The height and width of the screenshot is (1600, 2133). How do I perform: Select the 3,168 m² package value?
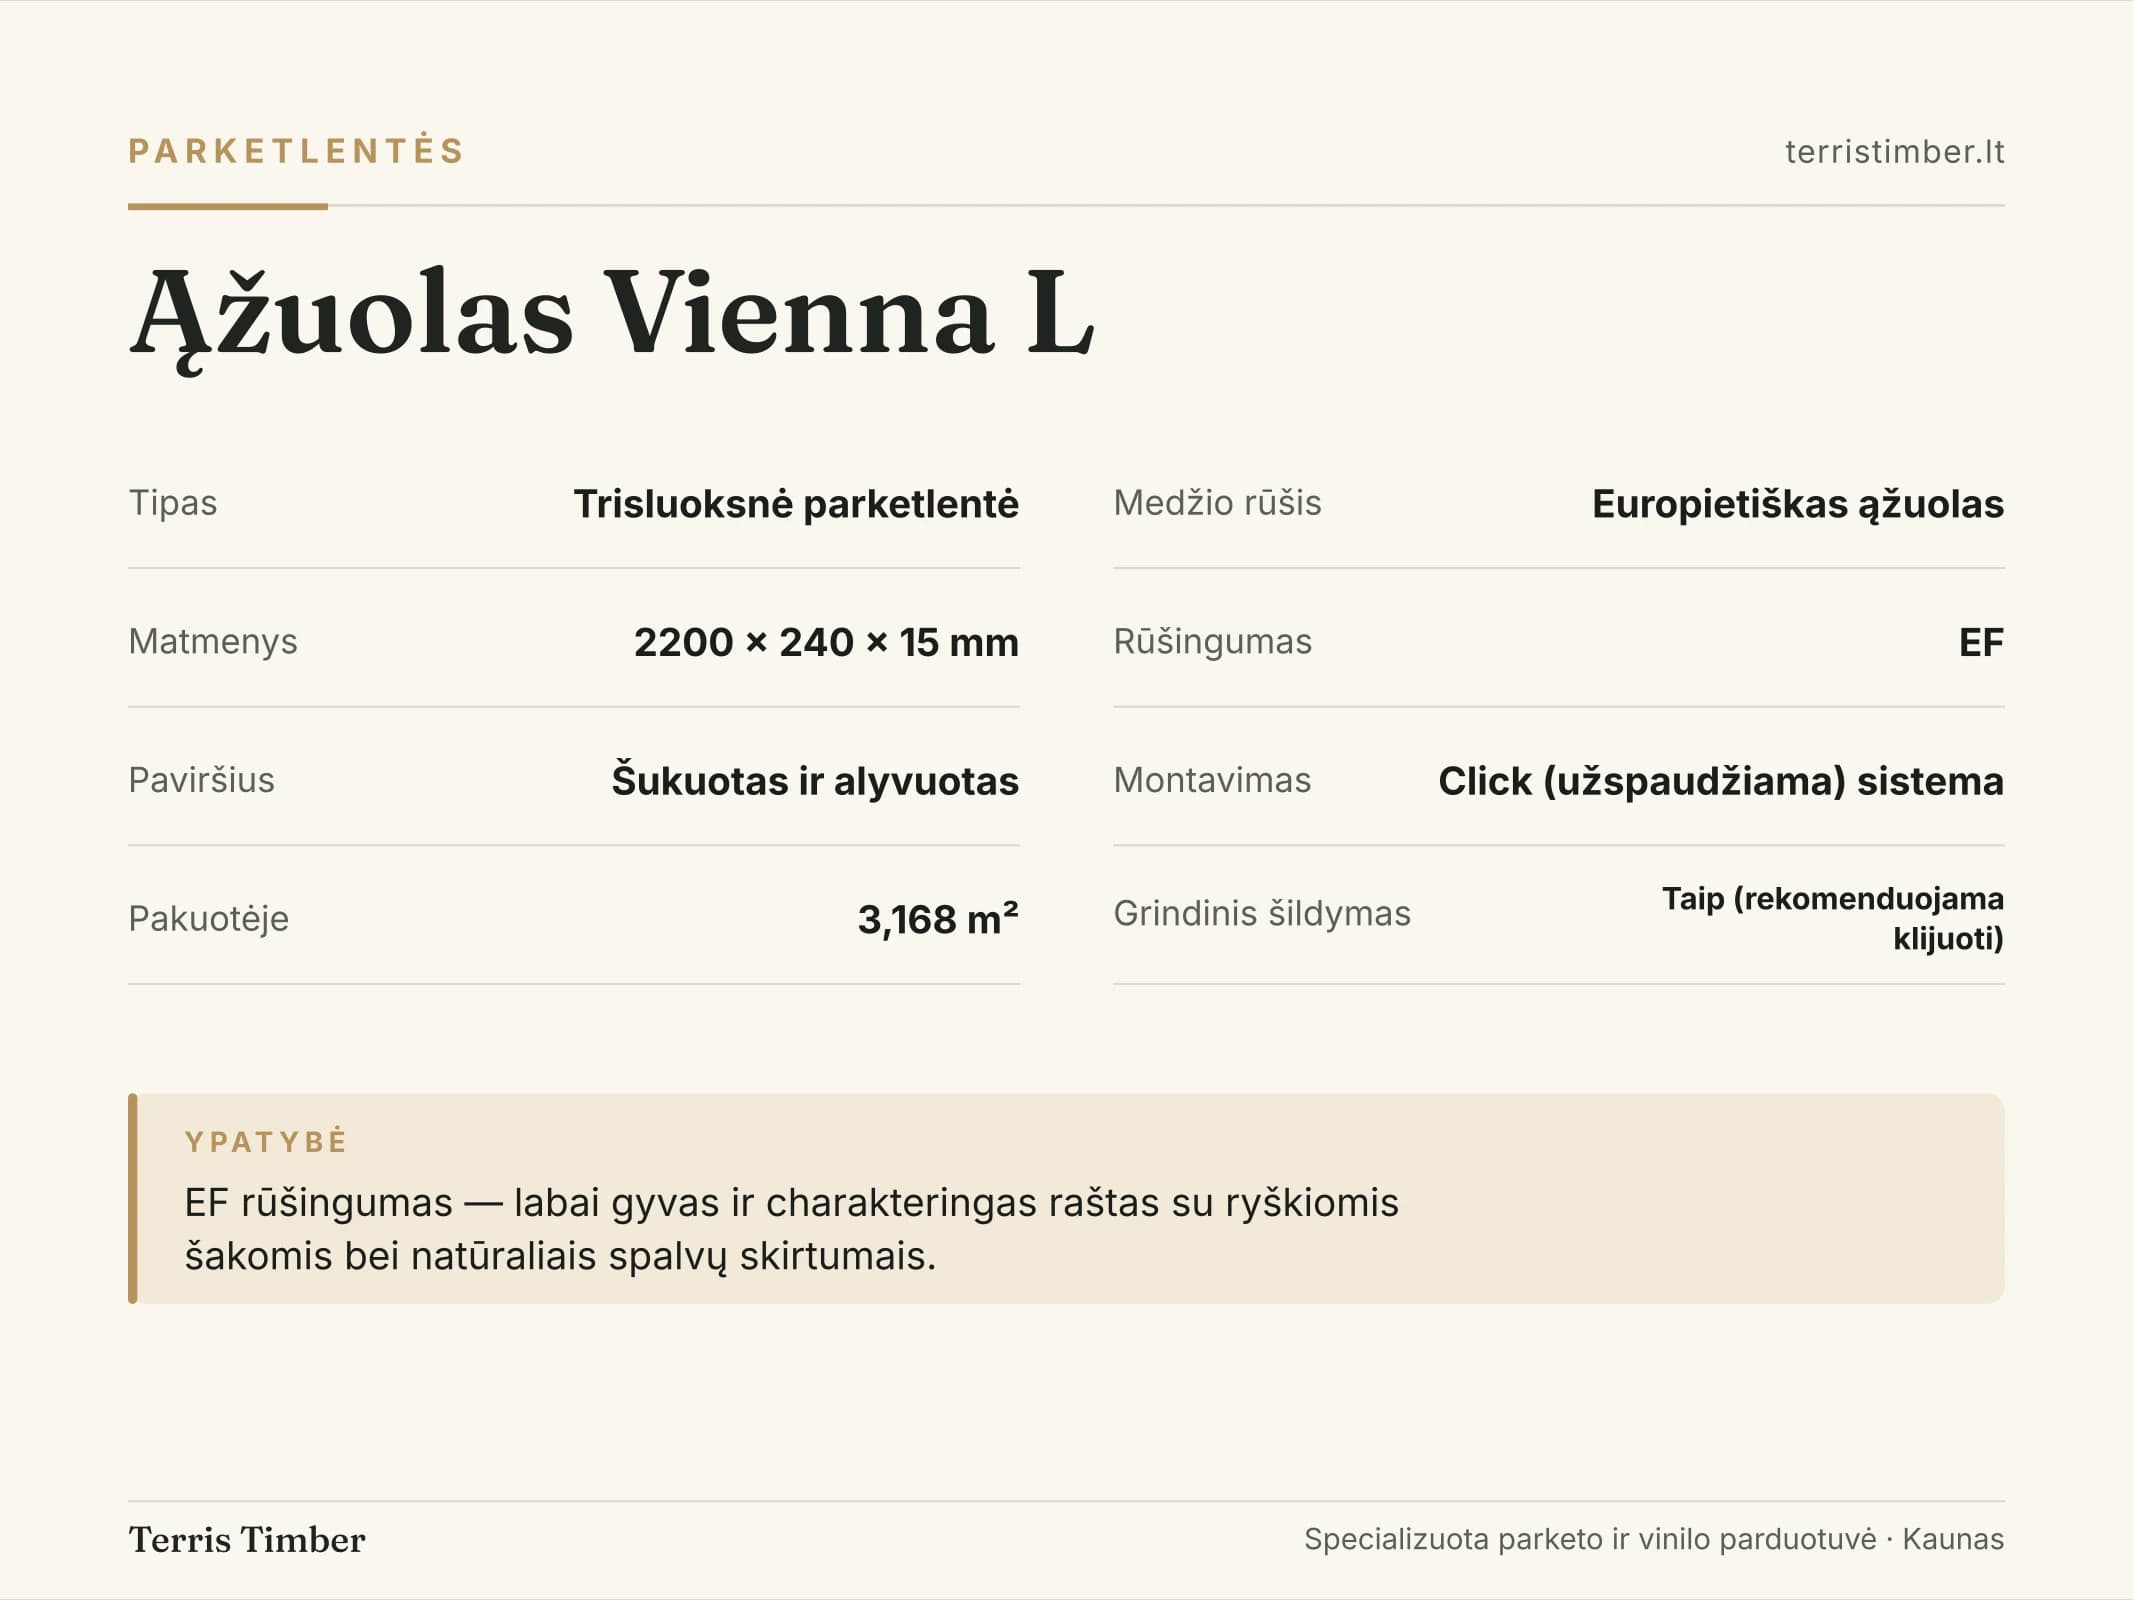click(x=938, y=919)
